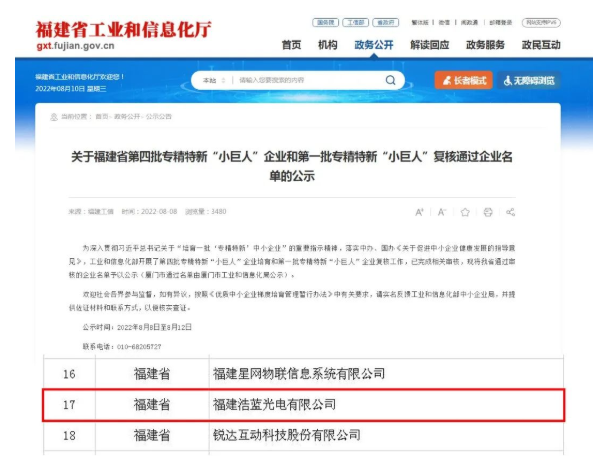Go to 解读回应 section
This screenshot has width=611, height=456.
[x=429, y=45]
